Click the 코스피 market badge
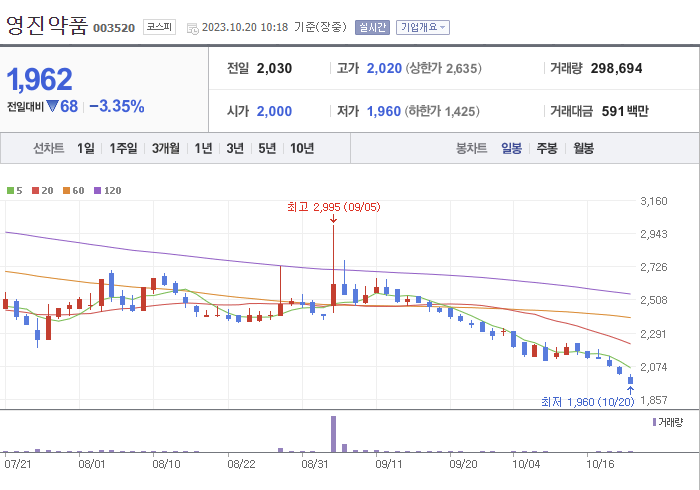Screen dimensions: 700x490 click(x=159, y=27)
